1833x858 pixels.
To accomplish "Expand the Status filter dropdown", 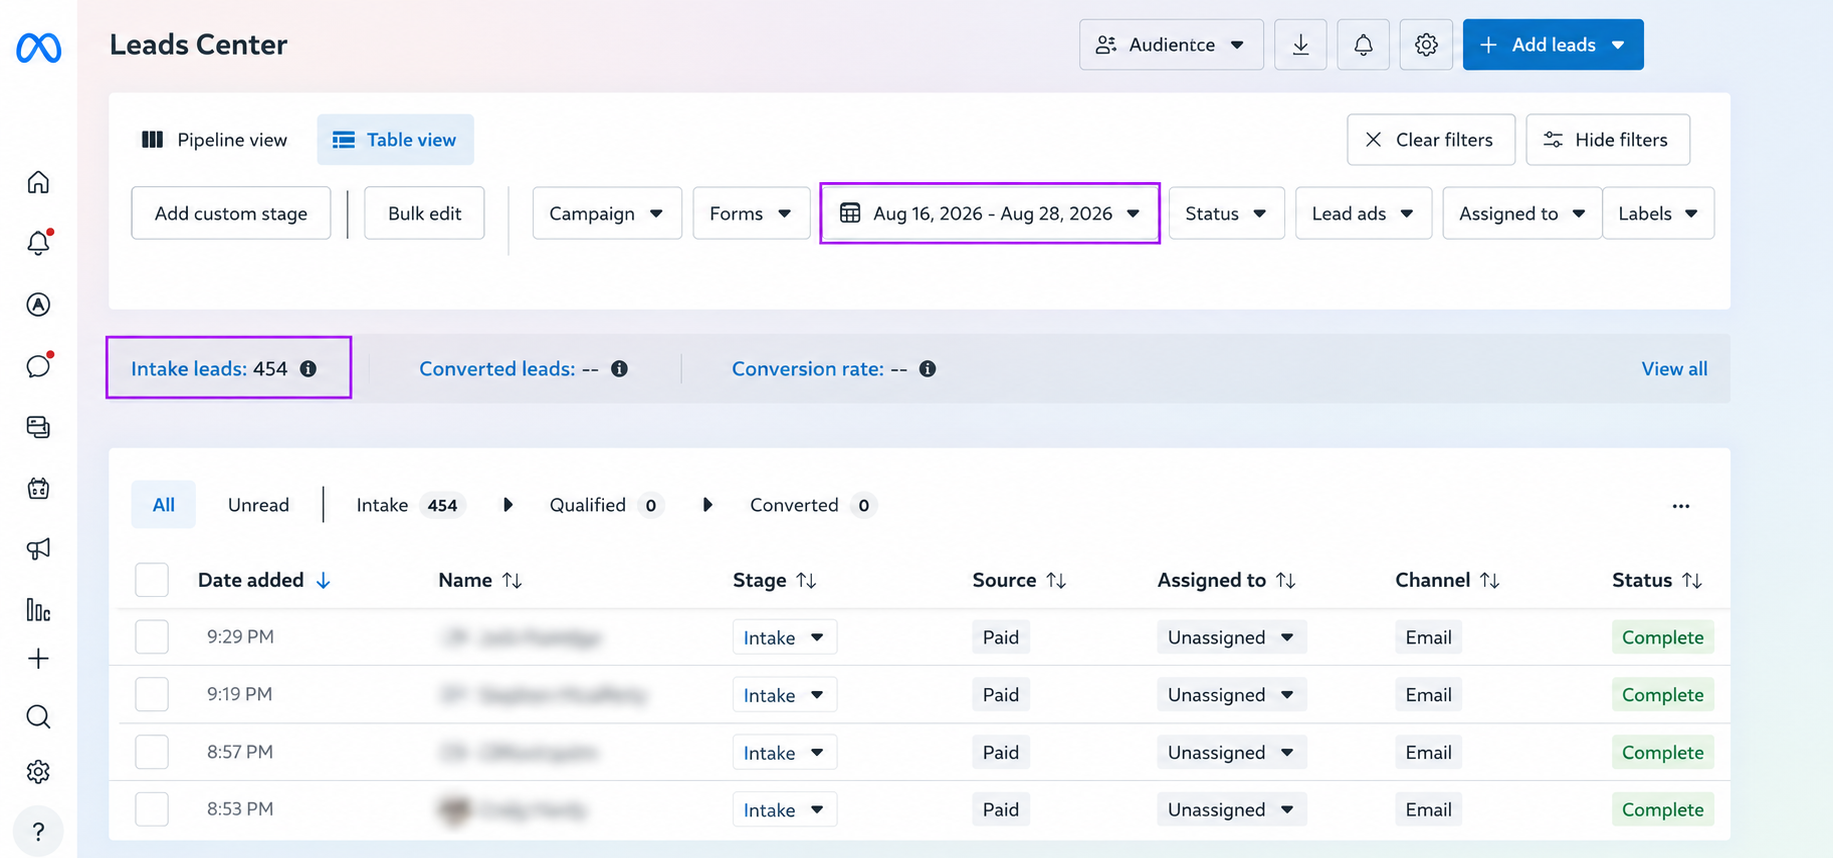I will (x=1226, y=213).
